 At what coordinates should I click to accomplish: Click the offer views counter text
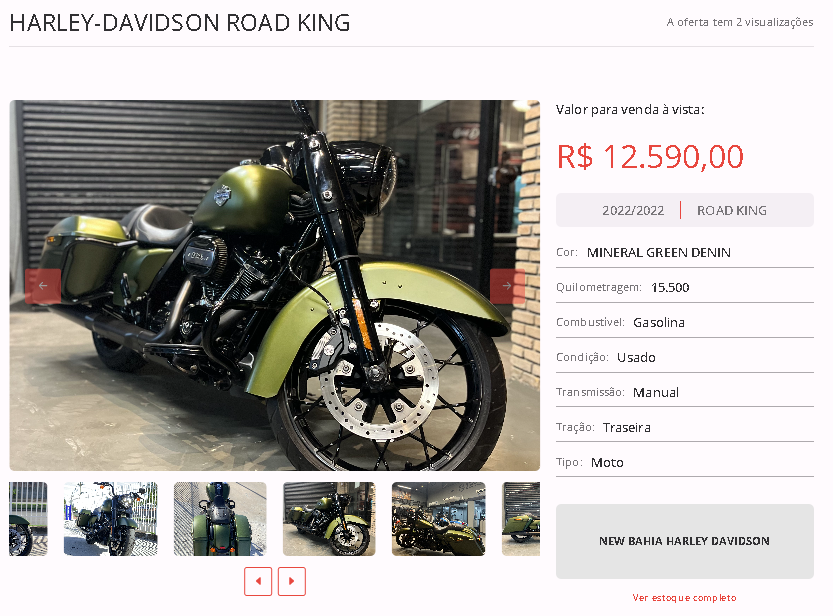click(x=740, y=22)
